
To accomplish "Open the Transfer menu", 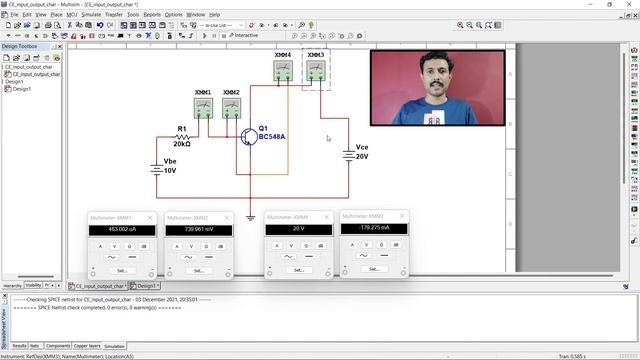I will [x=114, y=15].
